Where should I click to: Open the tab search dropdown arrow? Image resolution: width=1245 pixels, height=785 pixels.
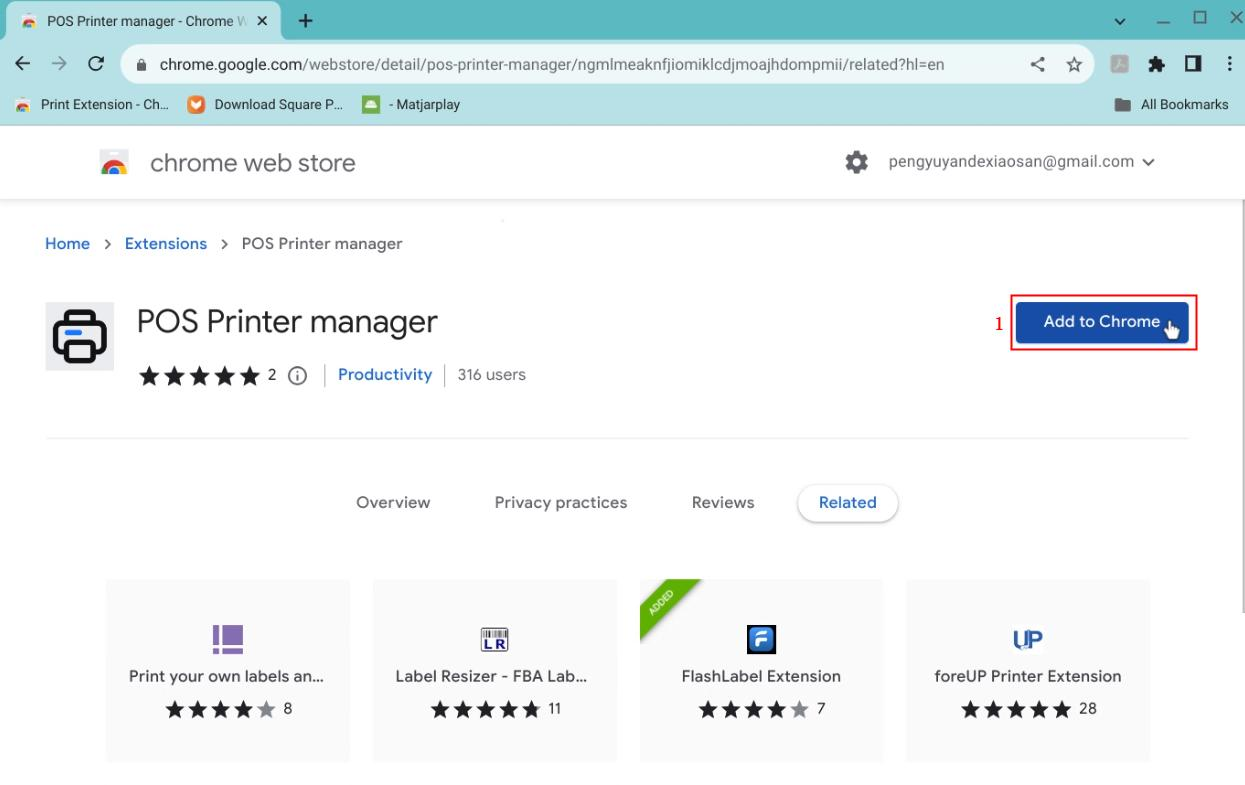coord(1119,21)
